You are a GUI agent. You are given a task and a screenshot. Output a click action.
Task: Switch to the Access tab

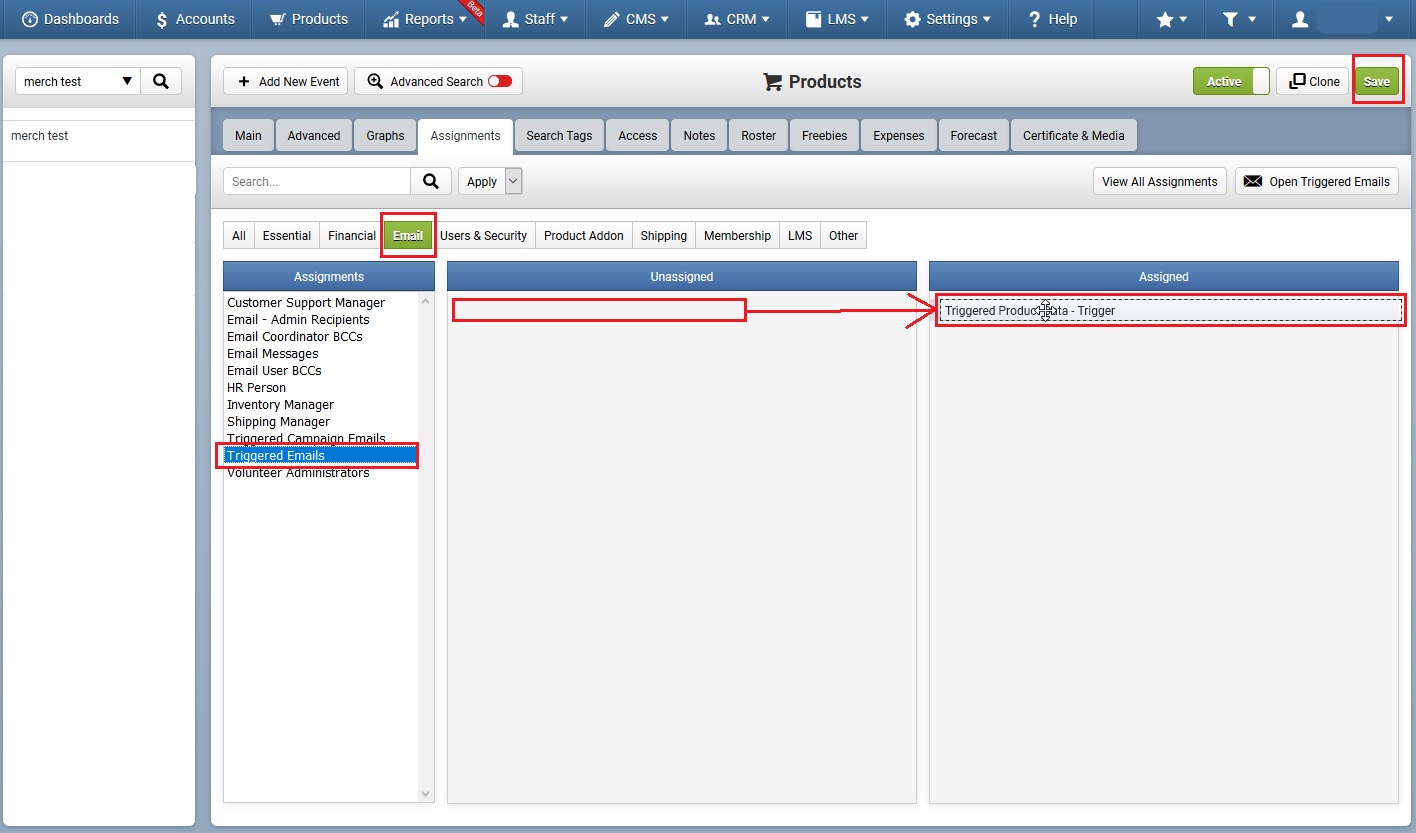point(638,136)
